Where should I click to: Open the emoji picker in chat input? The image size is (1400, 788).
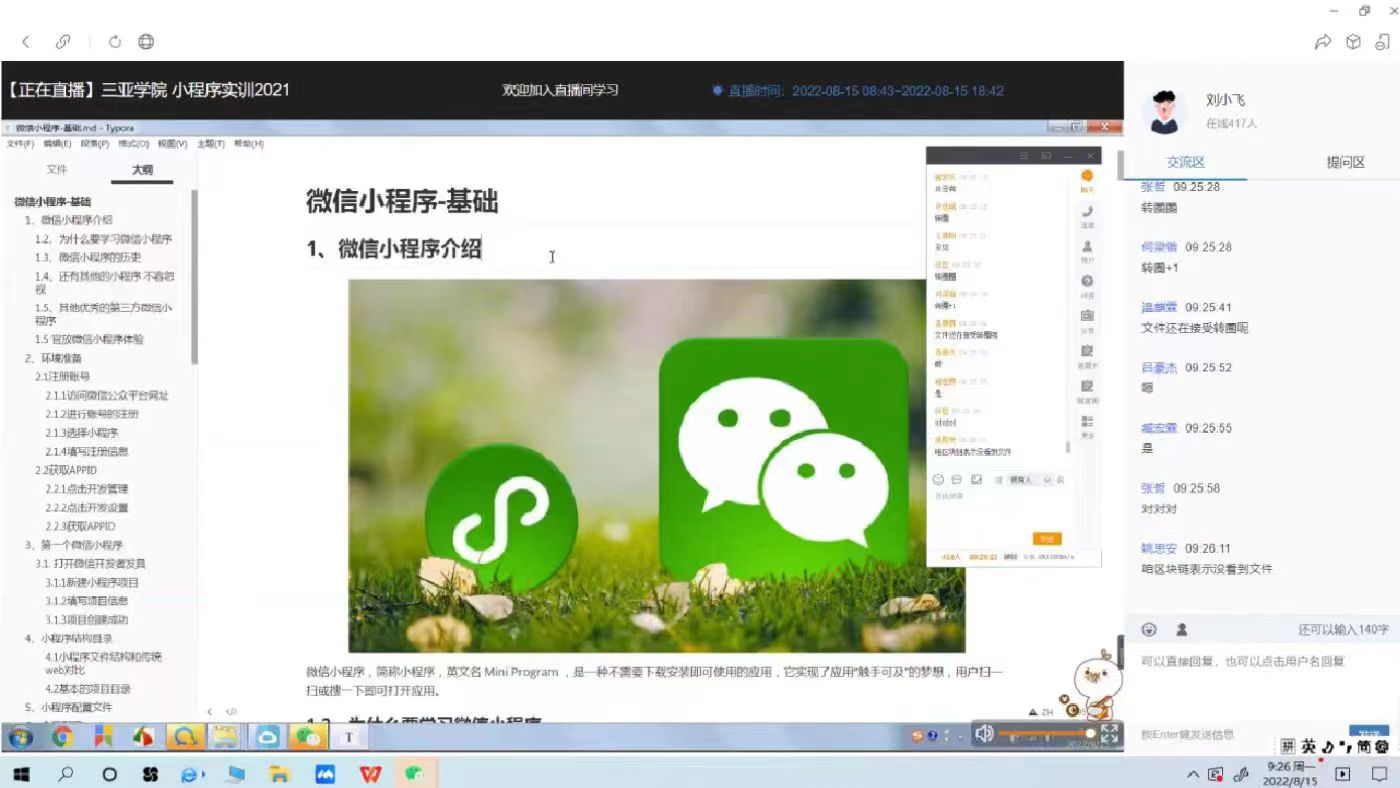1149,629
